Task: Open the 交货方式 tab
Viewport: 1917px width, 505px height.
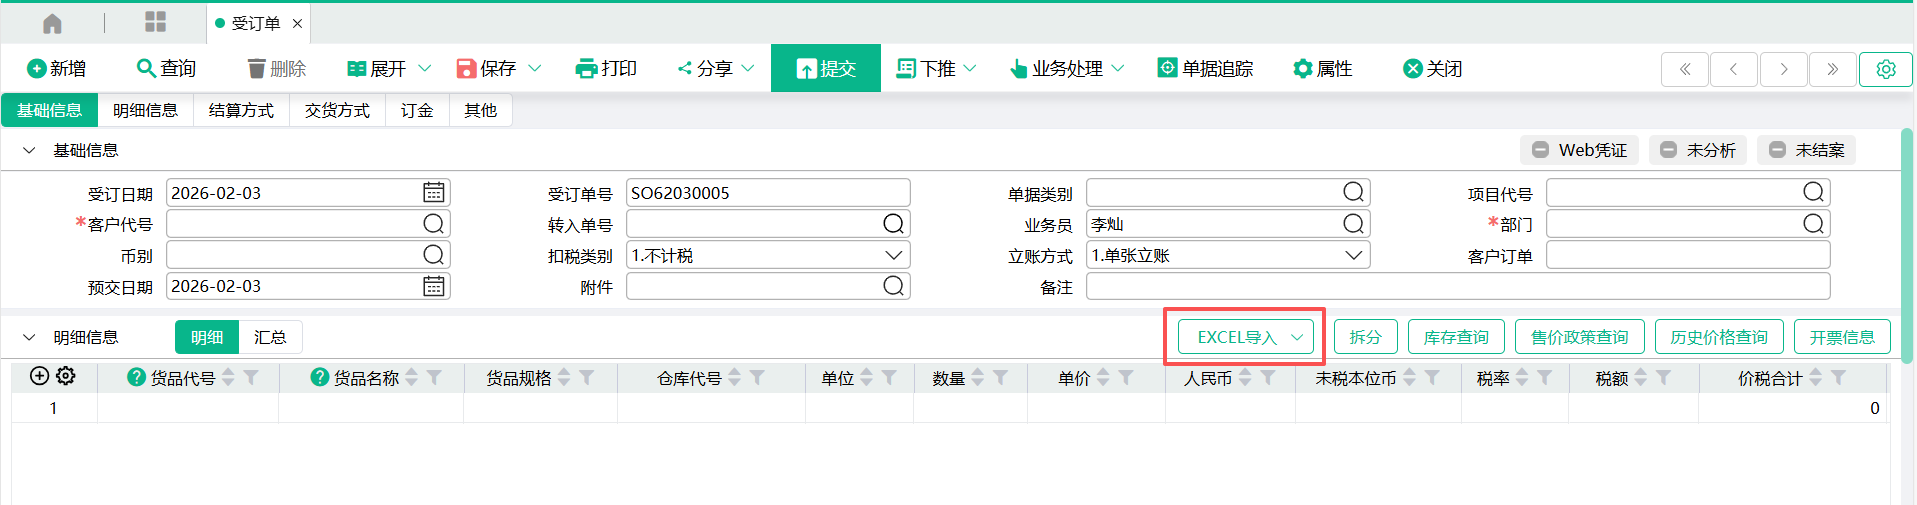Action: (x=337, y=110)
